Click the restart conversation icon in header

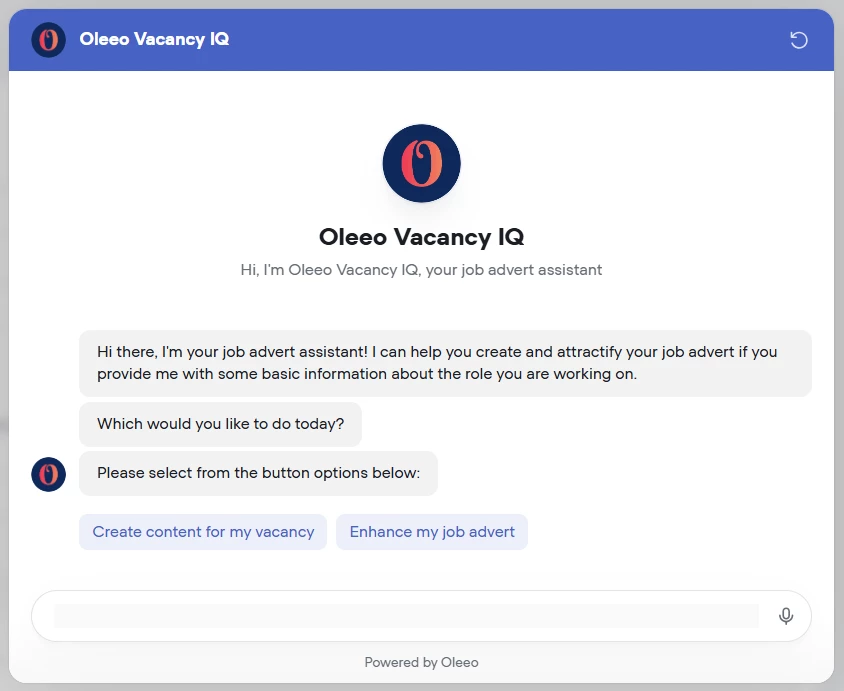pyautogui.click(x=798, y=40)
